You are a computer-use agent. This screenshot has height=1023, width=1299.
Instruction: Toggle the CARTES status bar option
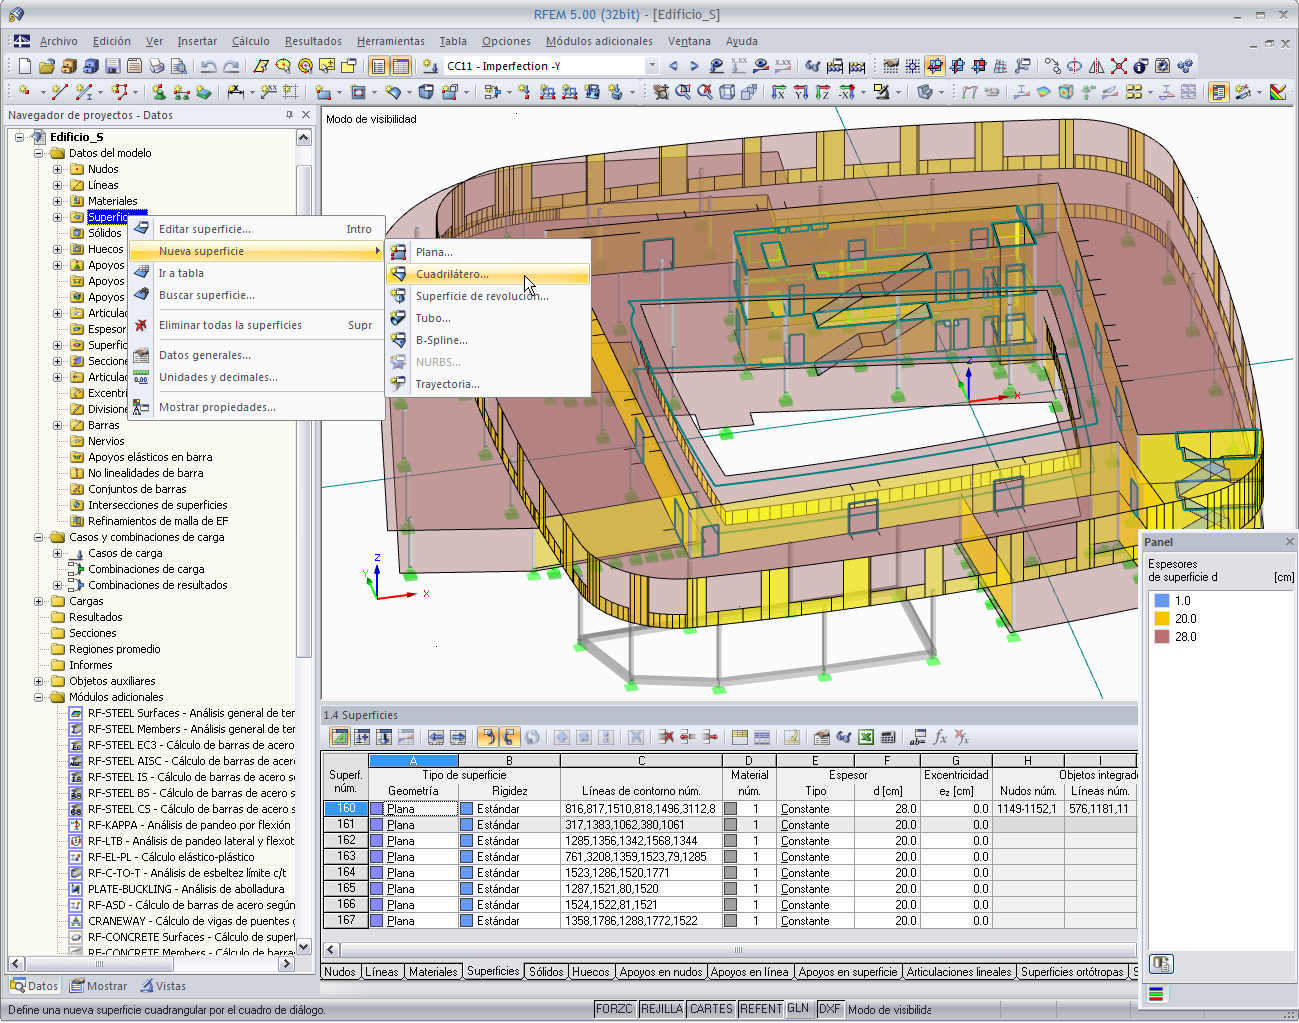pos(711,1009)
